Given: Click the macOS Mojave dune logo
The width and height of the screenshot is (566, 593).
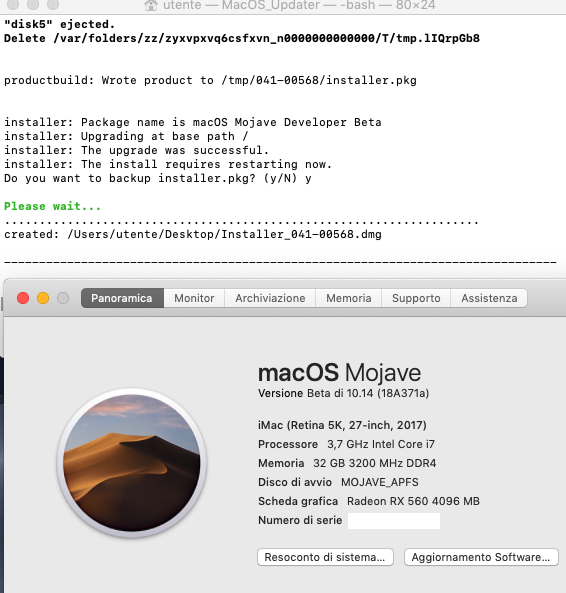Looking at the screenshot, I should (132, 463).
